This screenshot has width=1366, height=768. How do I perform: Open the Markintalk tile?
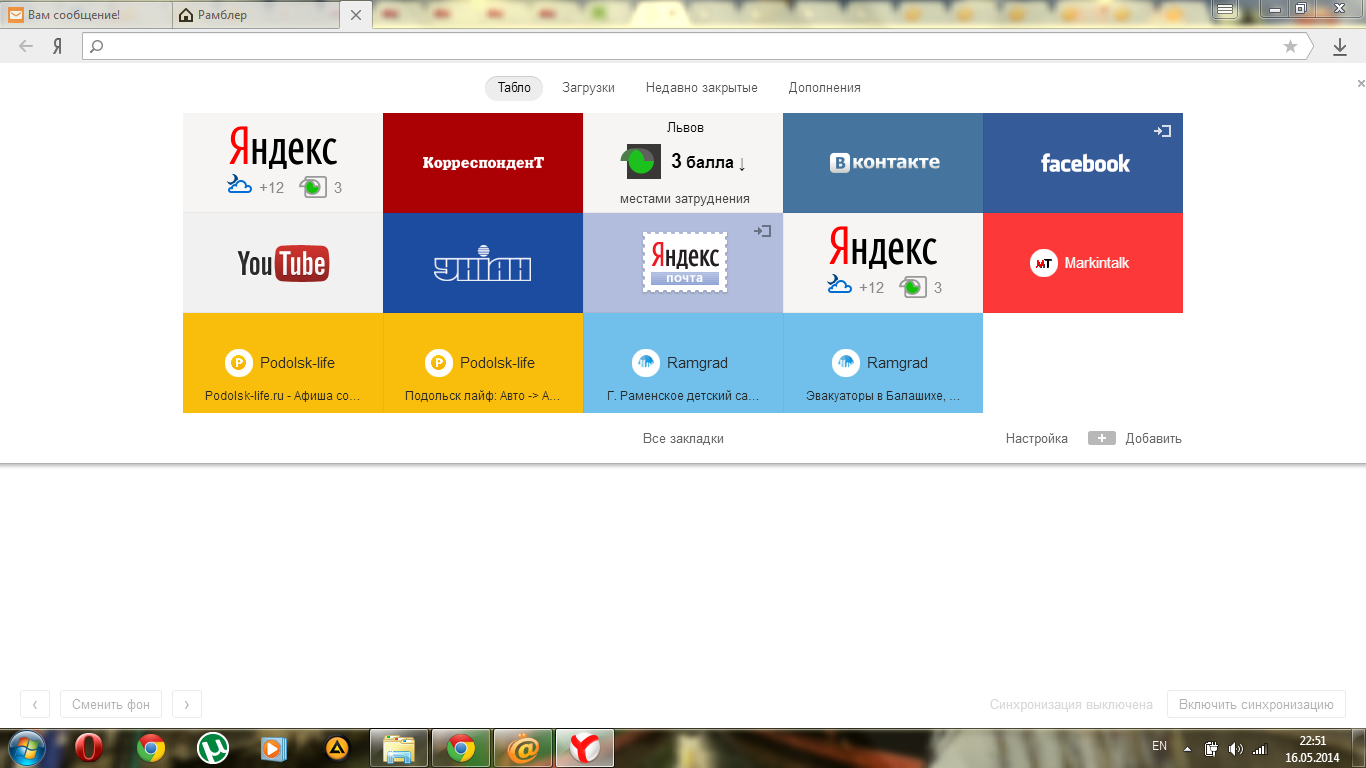pyautogui.click(x=1083, y=263)
